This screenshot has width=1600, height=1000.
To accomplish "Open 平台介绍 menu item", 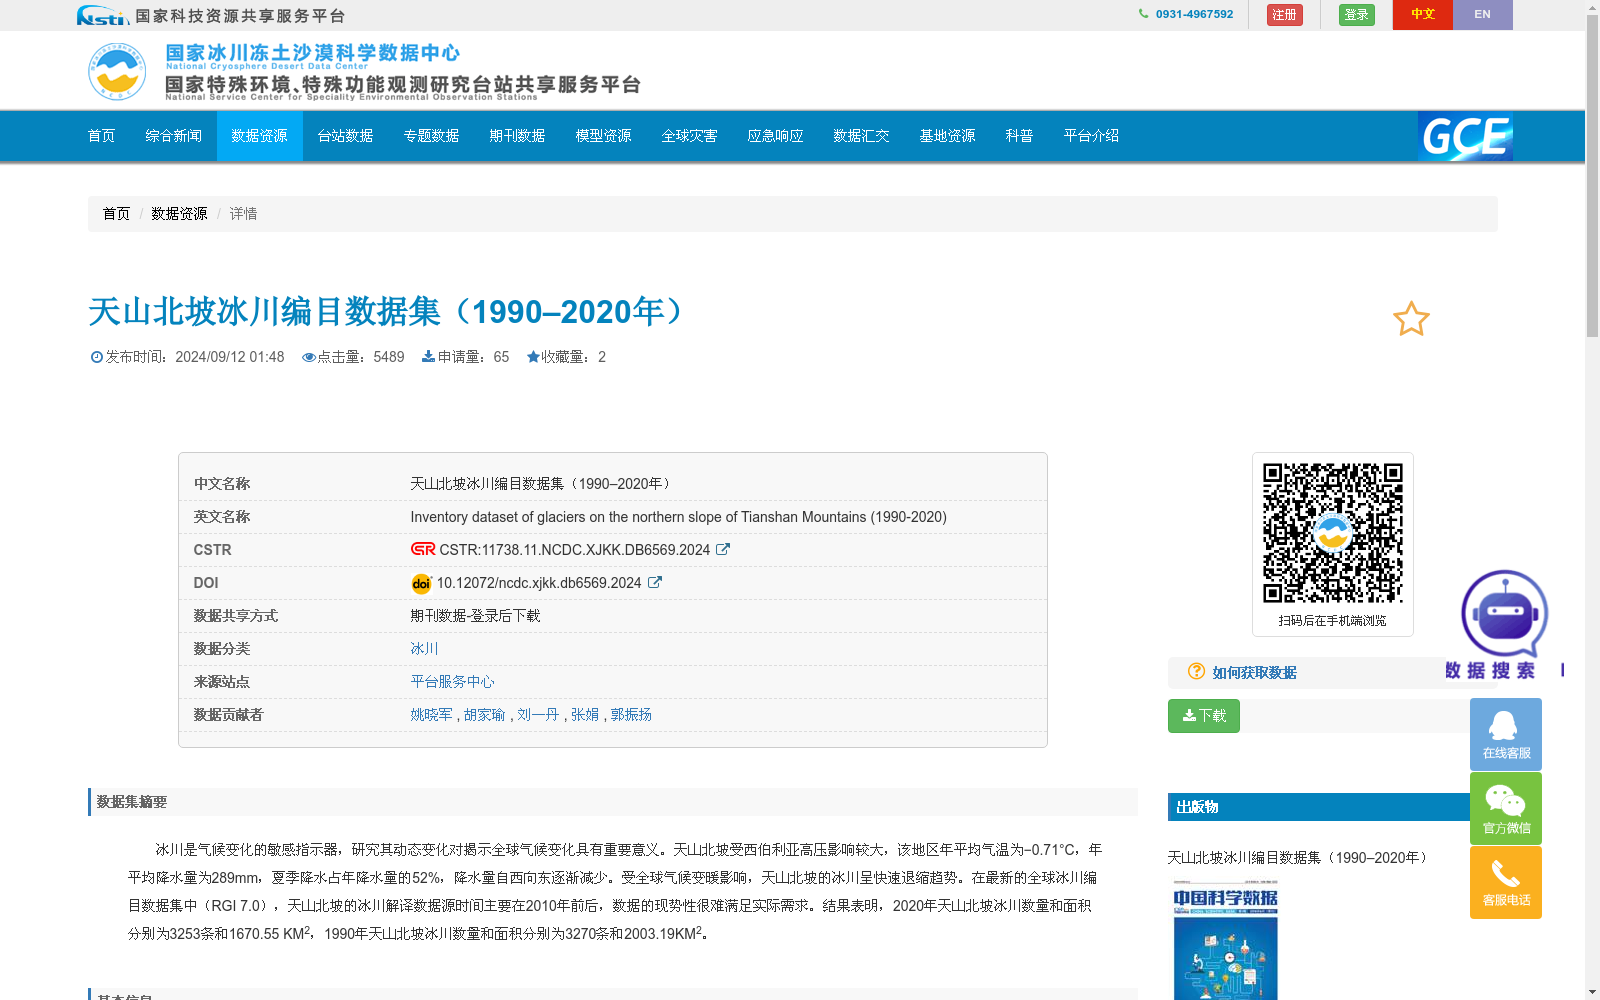I will [x=1092, y=136].
